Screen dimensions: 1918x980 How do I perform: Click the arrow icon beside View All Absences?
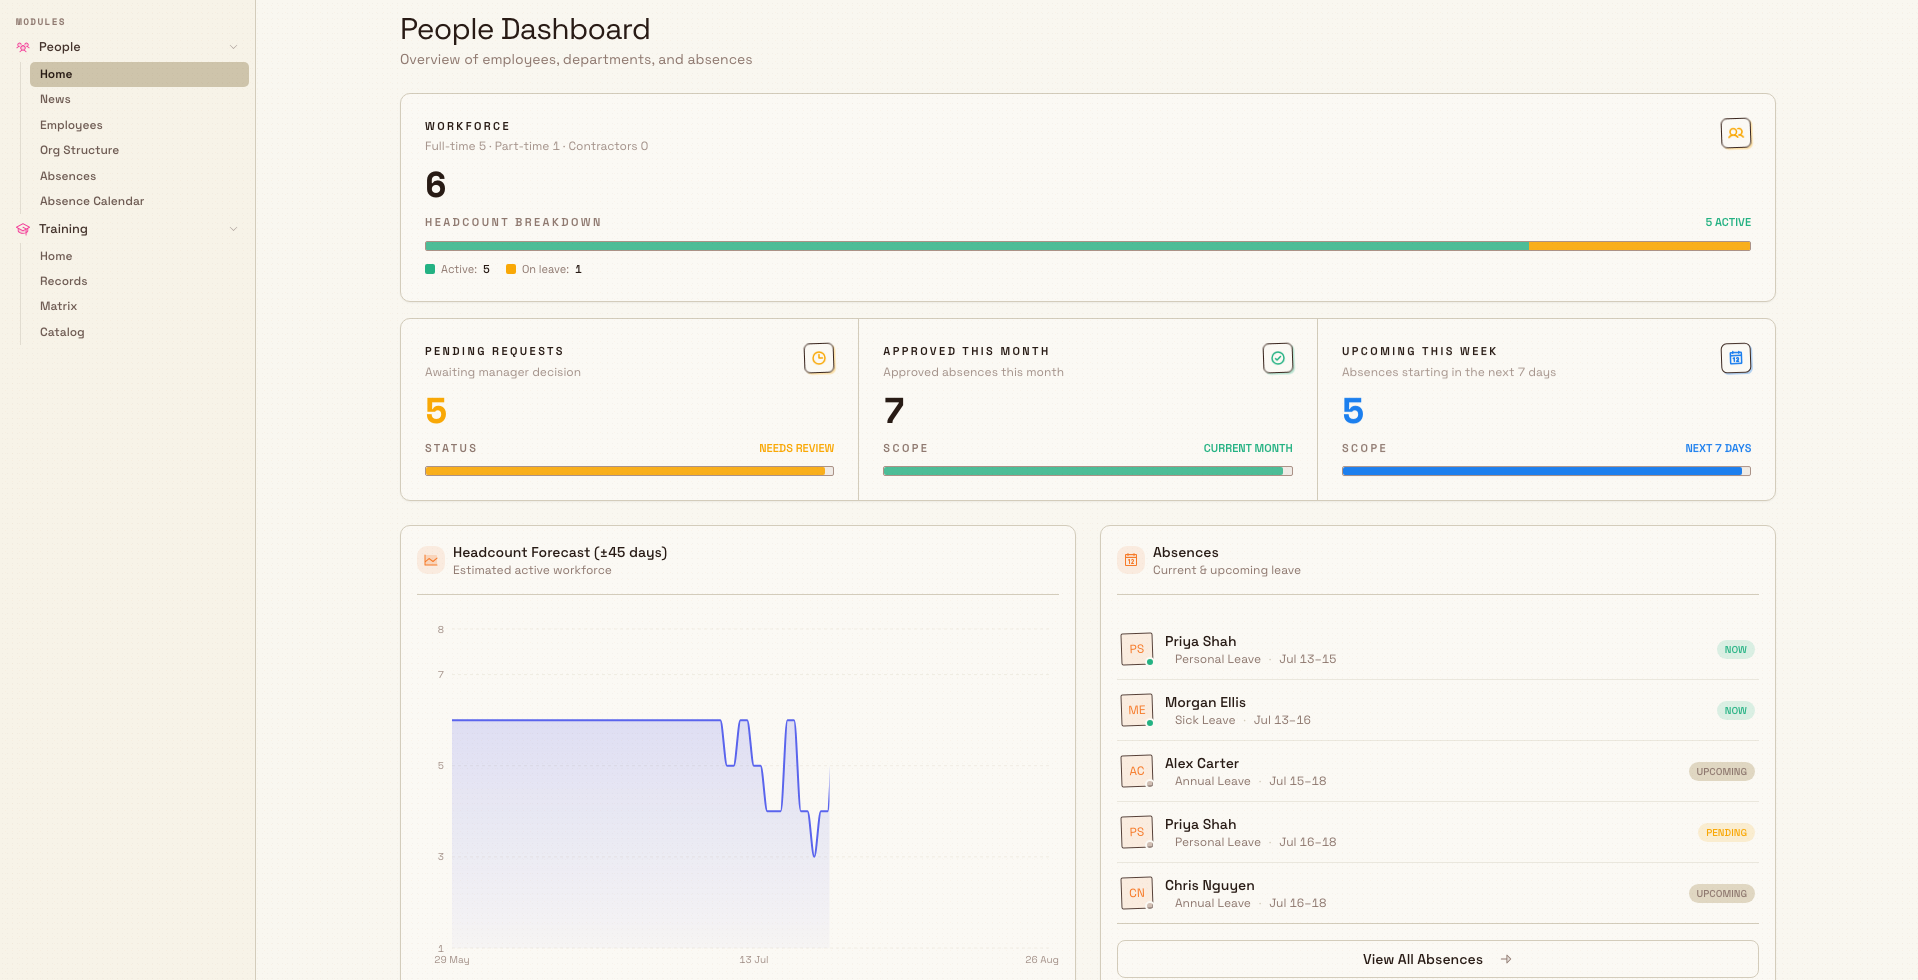(1506, 959)
